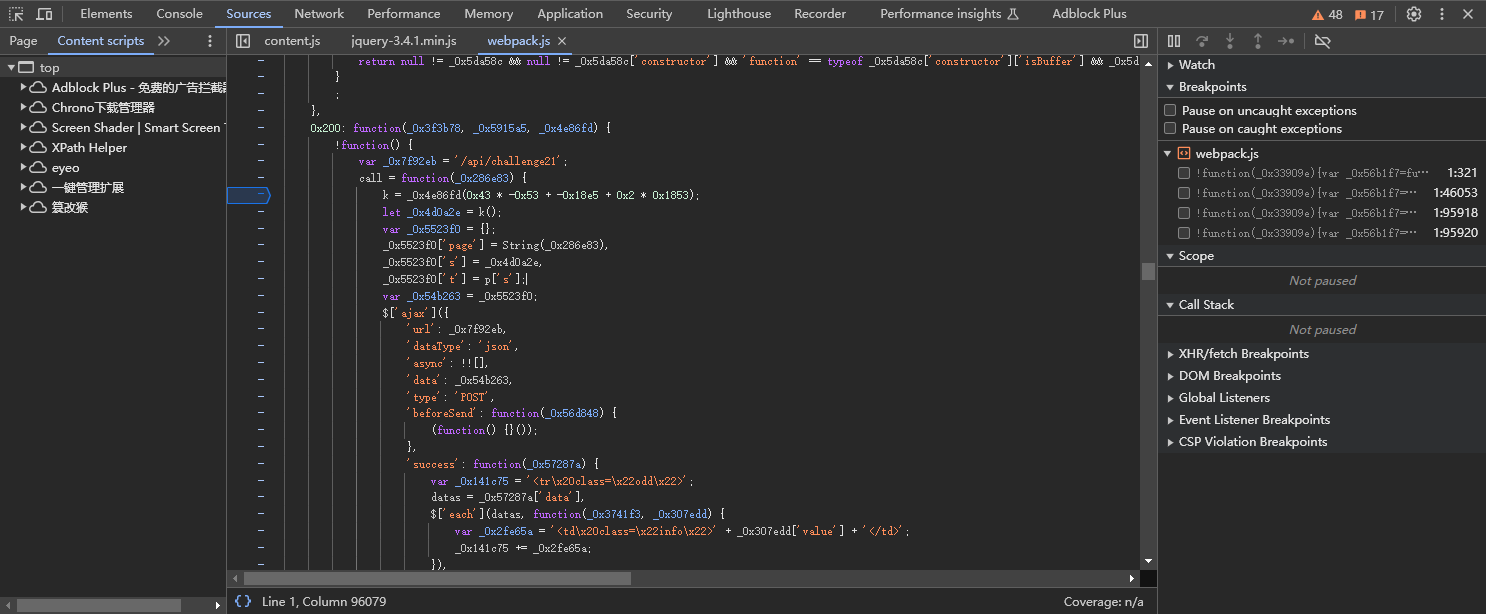Click the XPath Helper cloud icon

(x=38, y=148)
